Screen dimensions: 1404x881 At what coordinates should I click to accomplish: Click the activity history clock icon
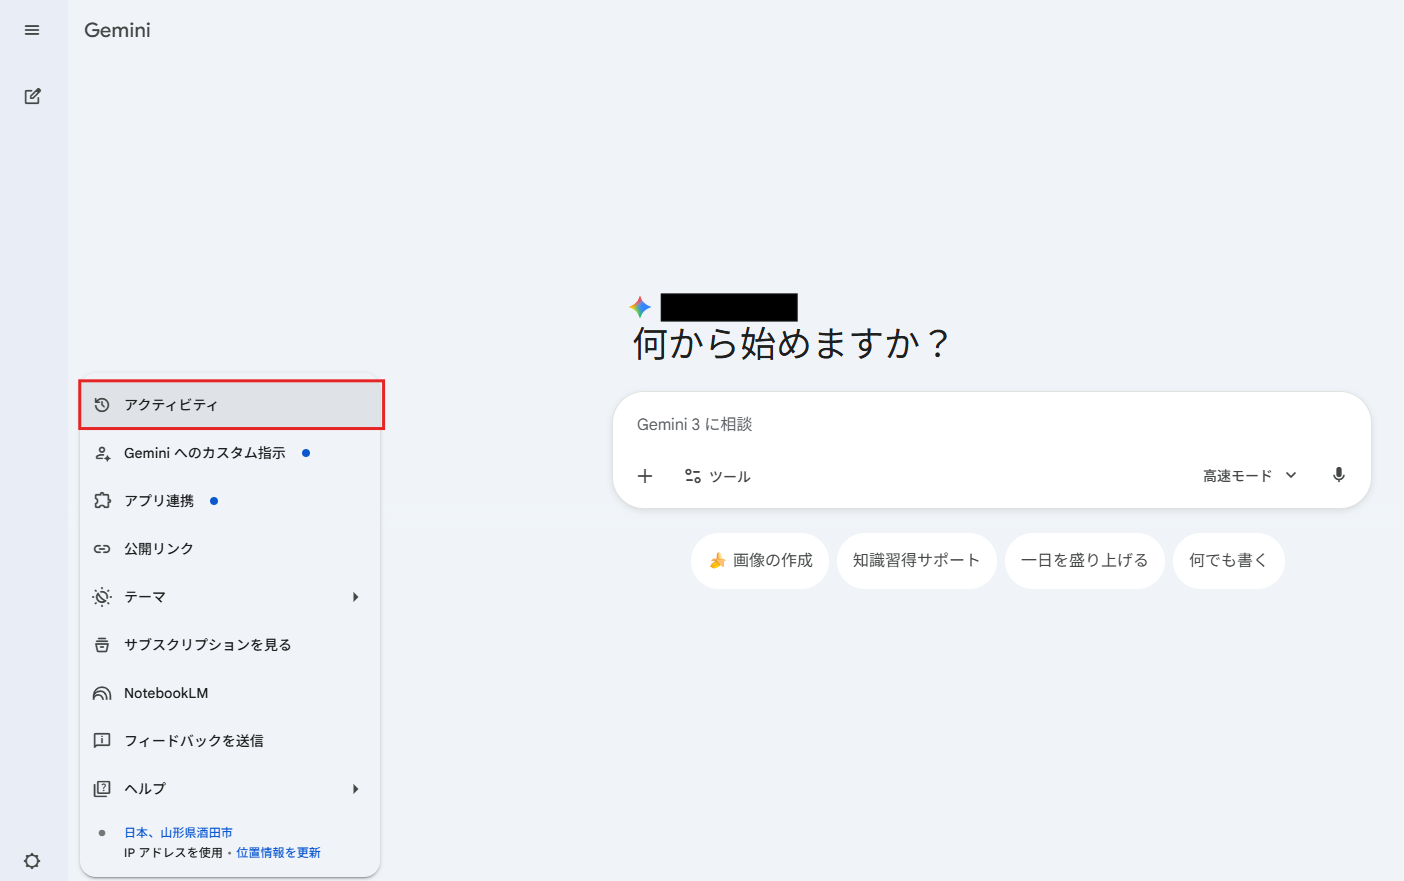(102, 405)
